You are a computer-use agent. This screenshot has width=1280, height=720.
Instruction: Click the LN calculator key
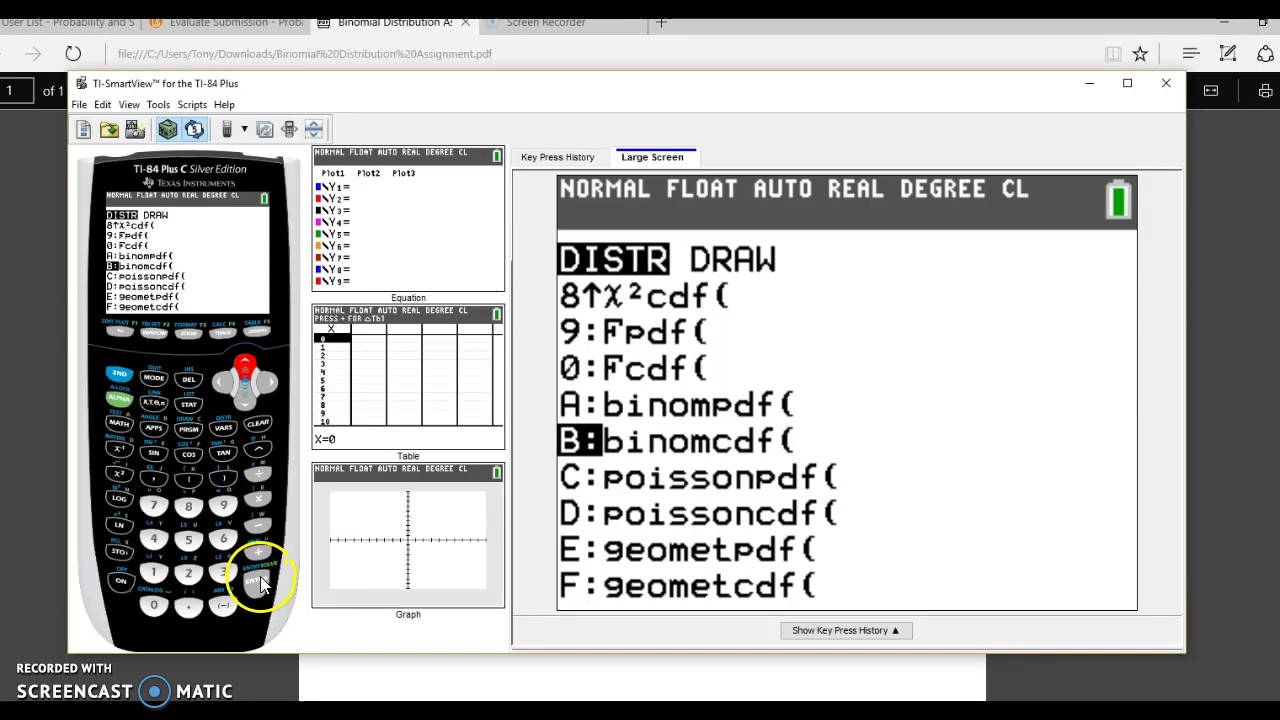pos(119,524)
